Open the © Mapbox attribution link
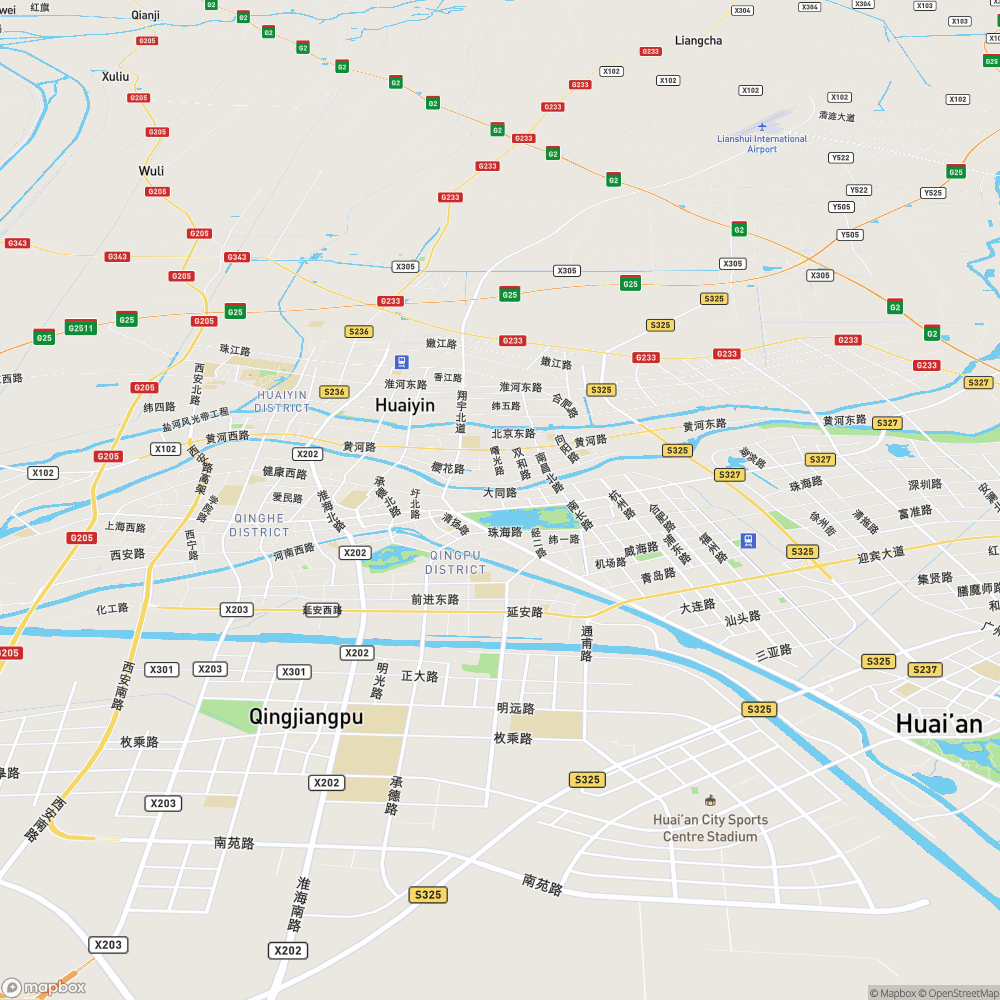1000x1000 pixels. [892, 993]
